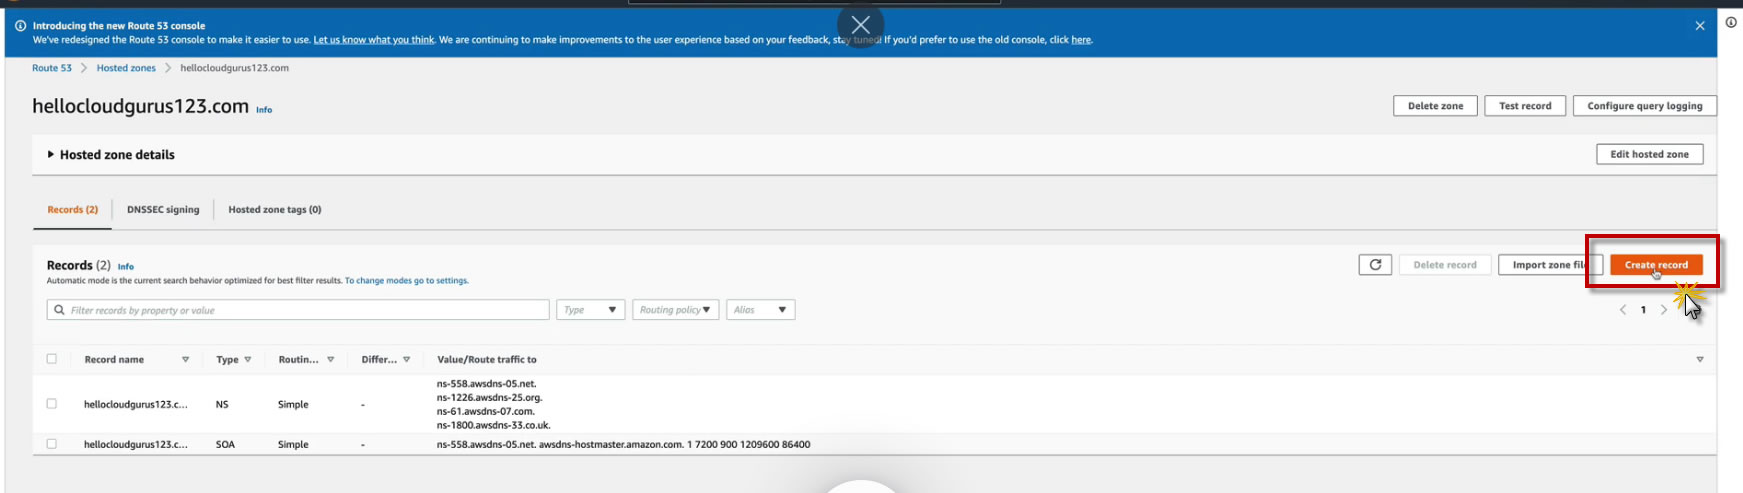Sort by Routing policy column arrow

[331, 360]
